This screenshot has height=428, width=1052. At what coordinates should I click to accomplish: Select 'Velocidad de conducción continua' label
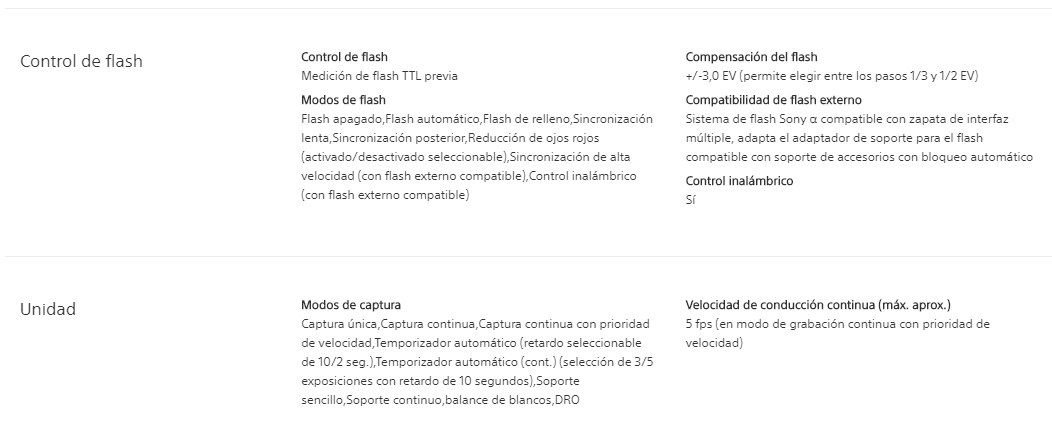click(x=818, y=305)
